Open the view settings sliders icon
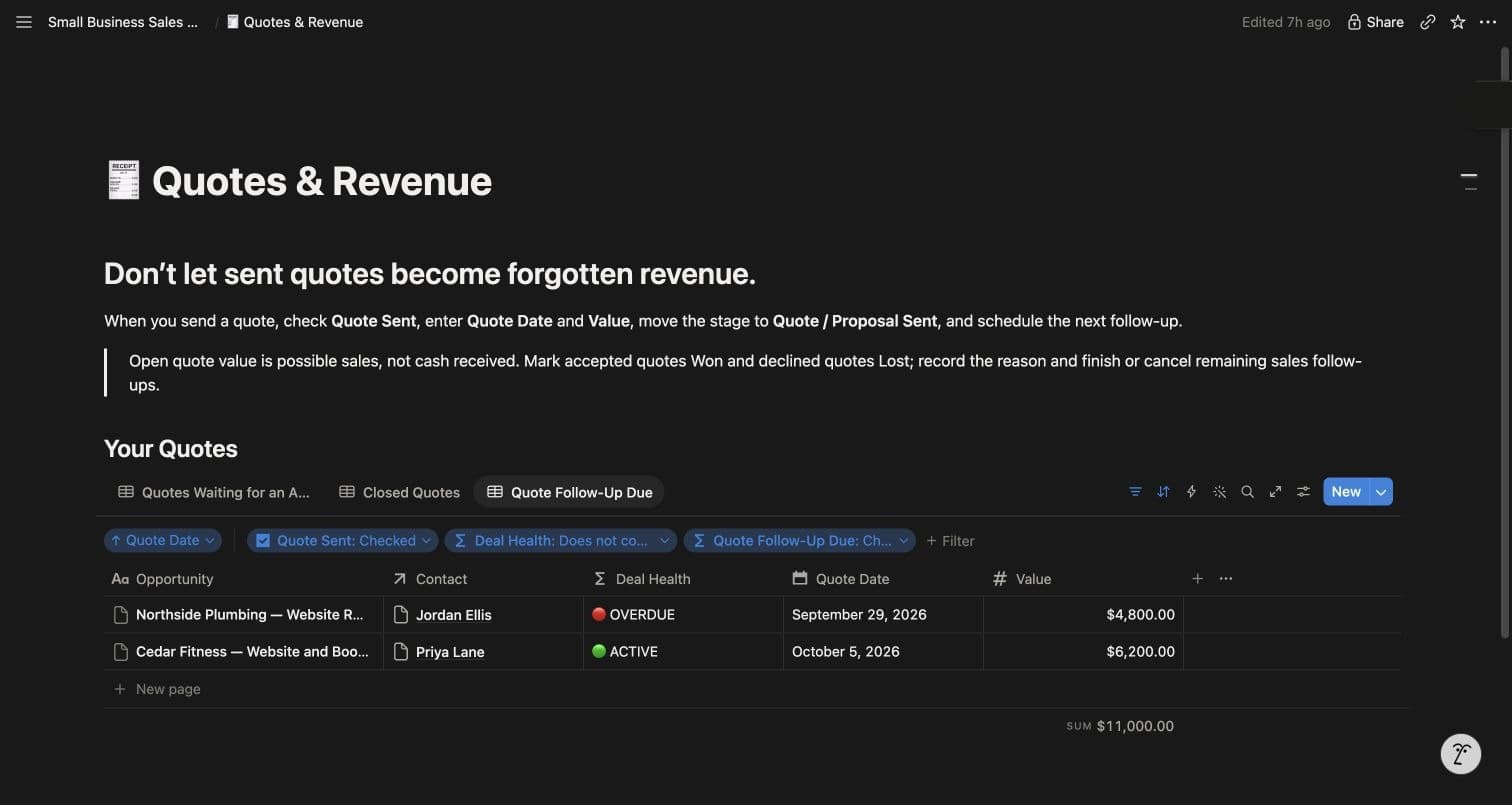Image resolution: width=1512 pixels, height=805 pixels. 1303,492
